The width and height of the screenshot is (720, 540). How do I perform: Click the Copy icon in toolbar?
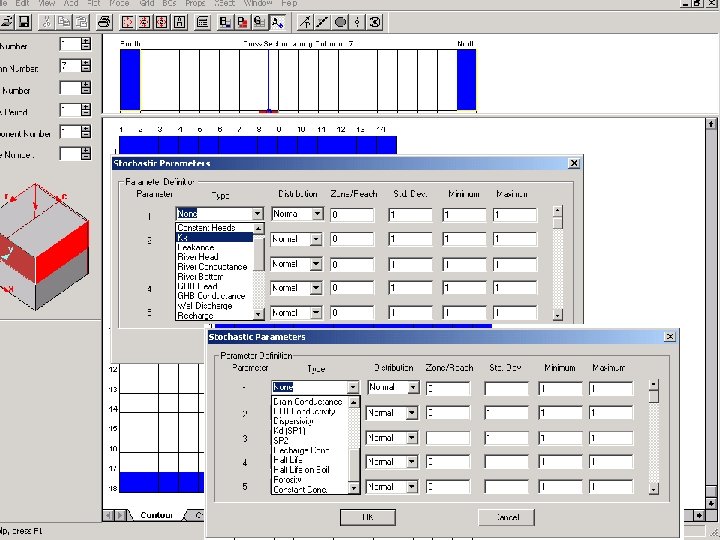(x=63, y=21)
